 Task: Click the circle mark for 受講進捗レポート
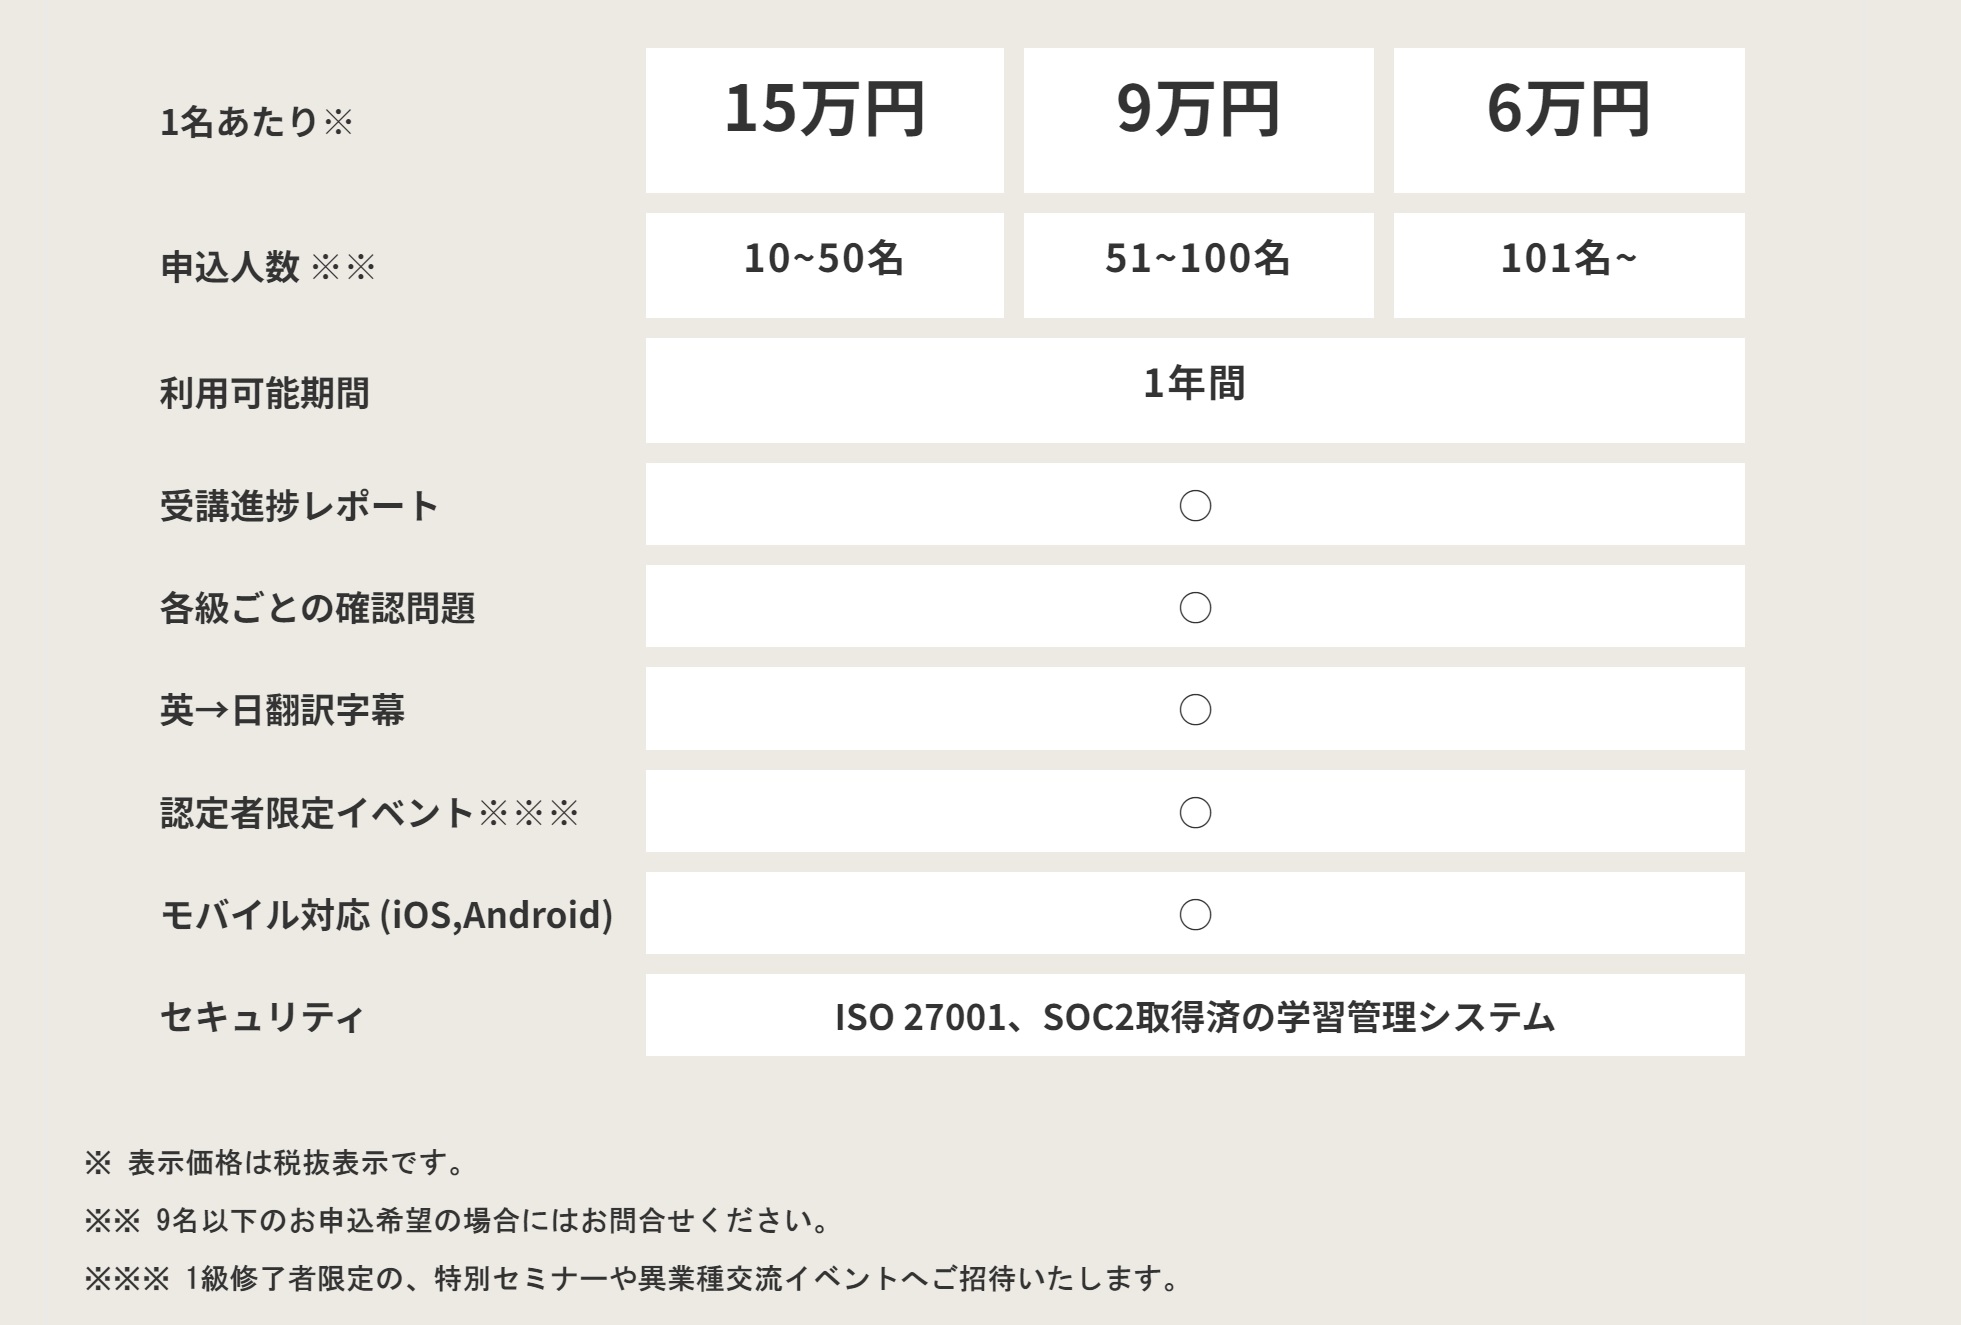click(x=1195, y=506)
